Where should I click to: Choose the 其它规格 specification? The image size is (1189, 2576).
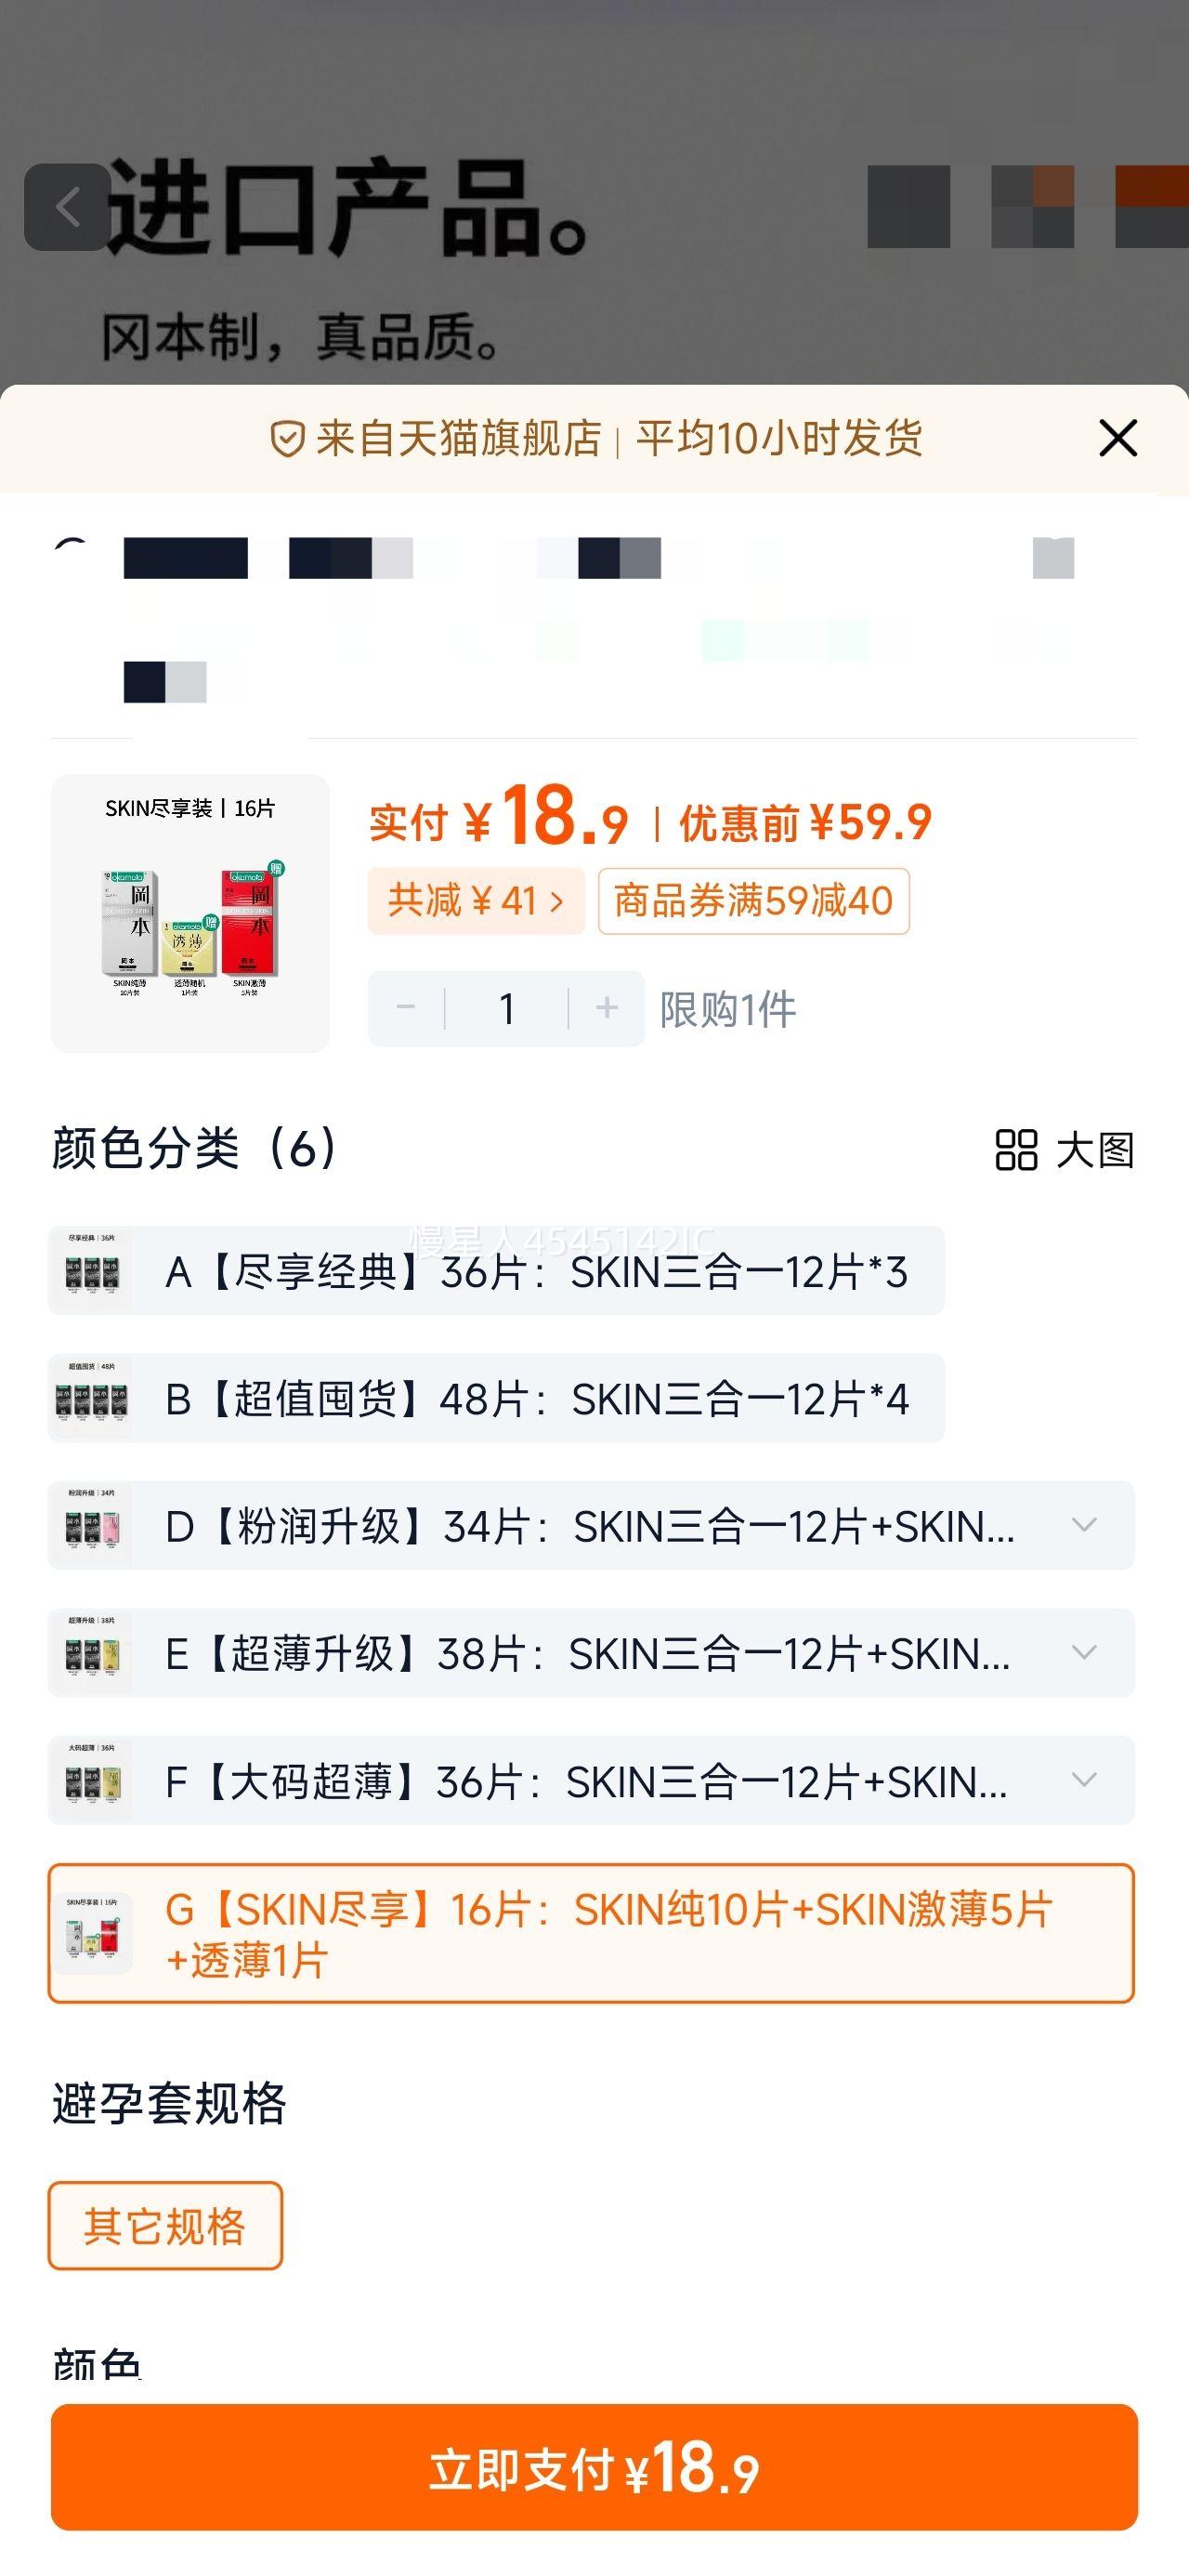(165, 2226)
